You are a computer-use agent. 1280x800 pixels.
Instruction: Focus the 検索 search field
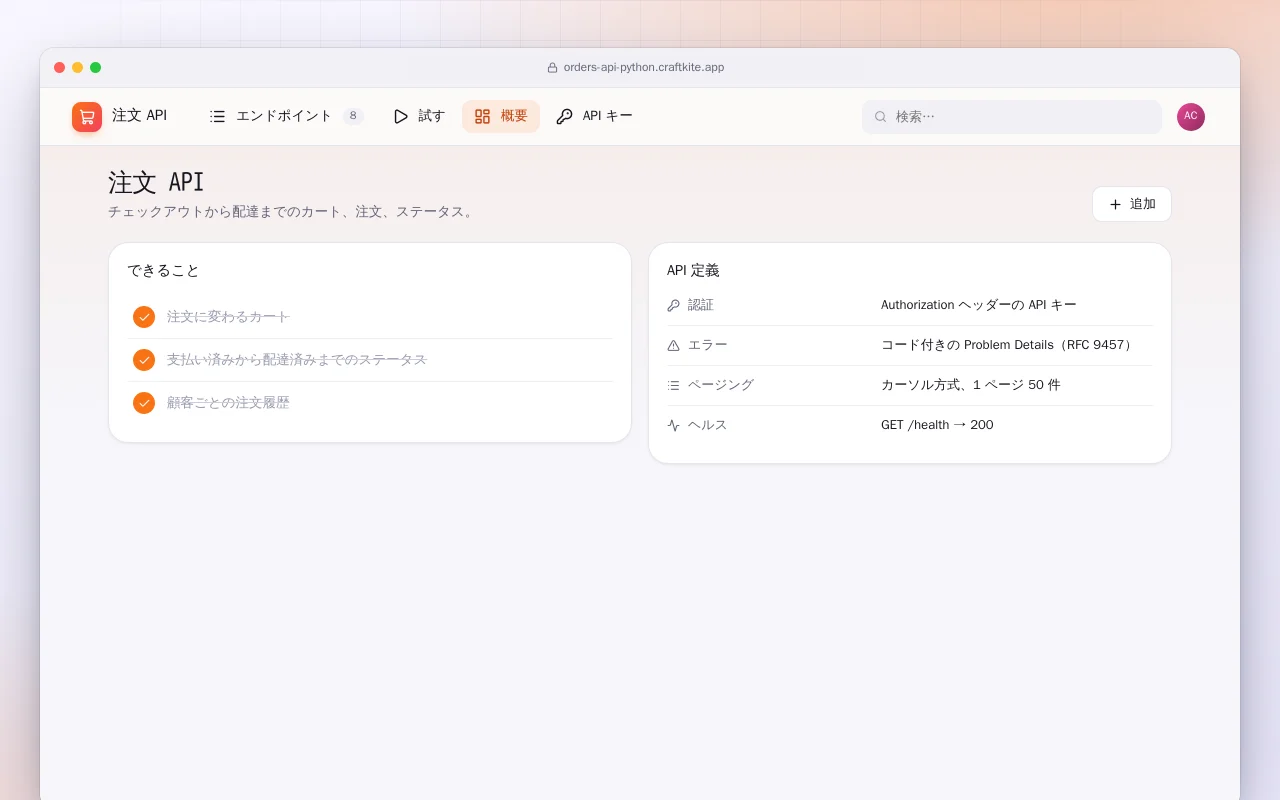tap(1012, 117)
